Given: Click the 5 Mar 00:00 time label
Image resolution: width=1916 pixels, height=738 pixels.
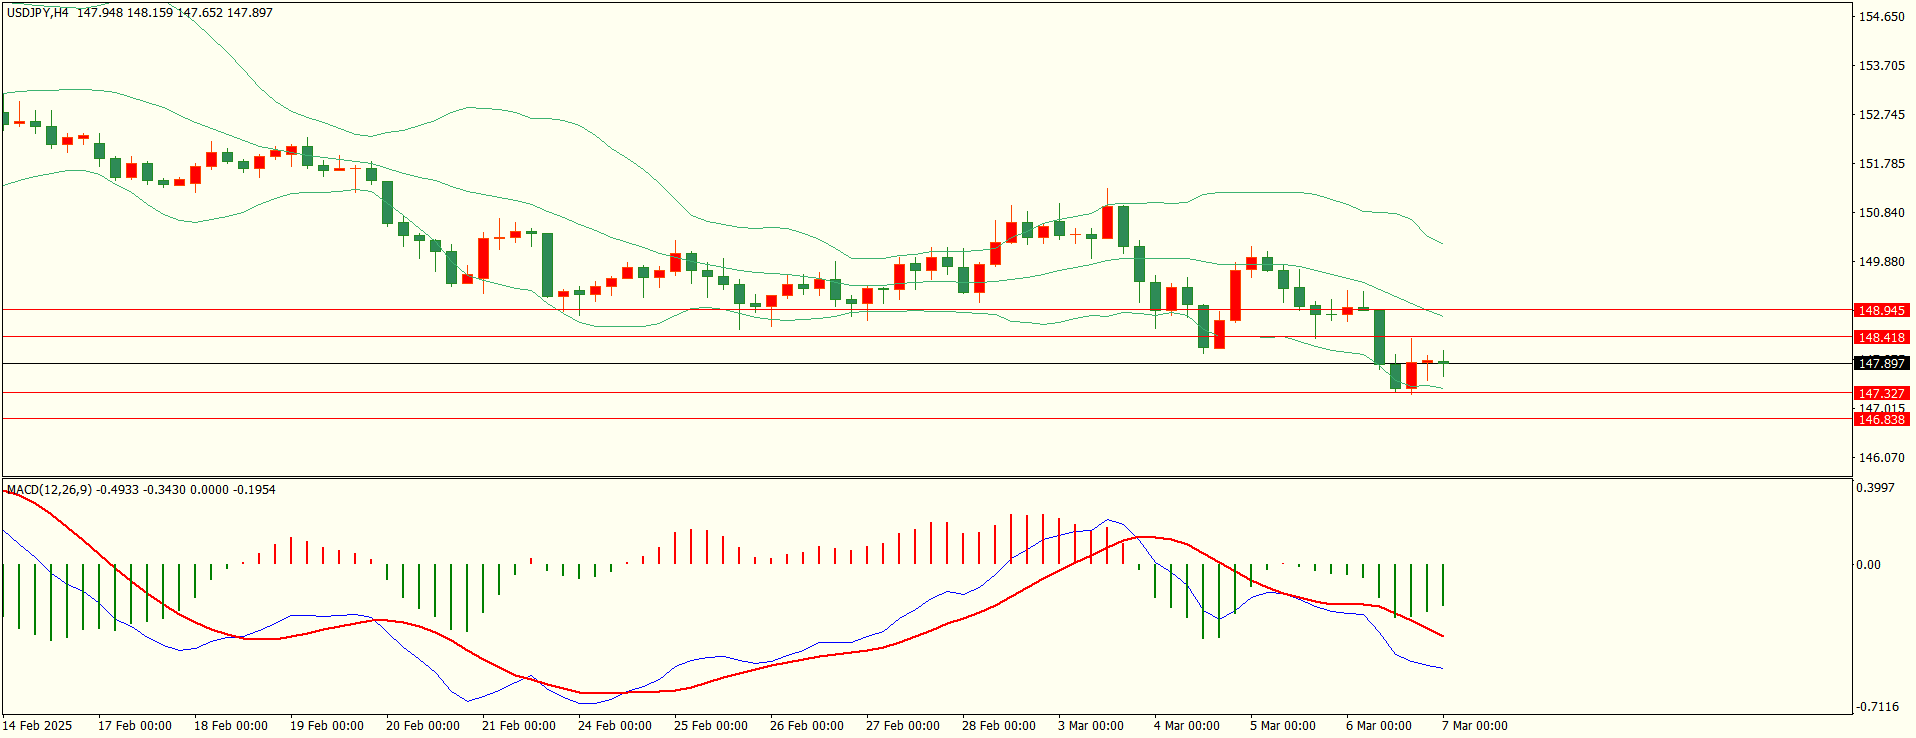Looking at the screenshot, I should (1283, 726).
